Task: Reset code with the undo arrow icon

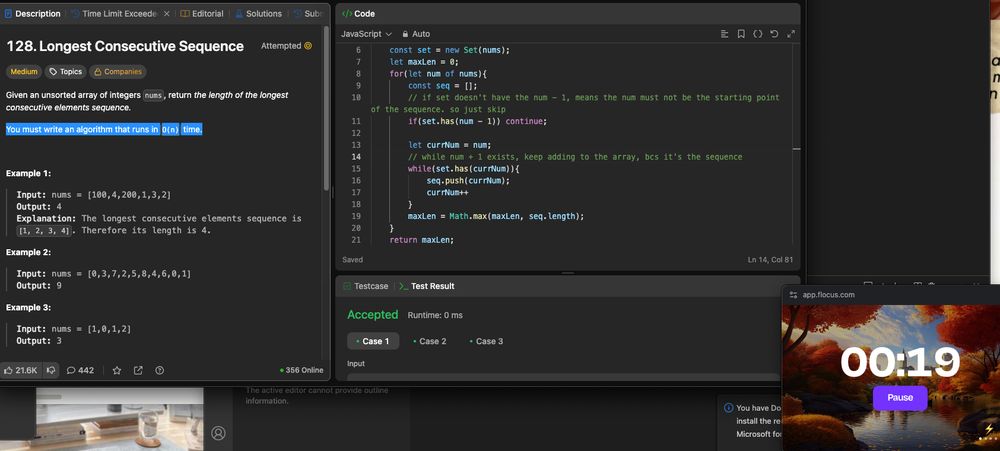Action: click(x=774, y=34)
